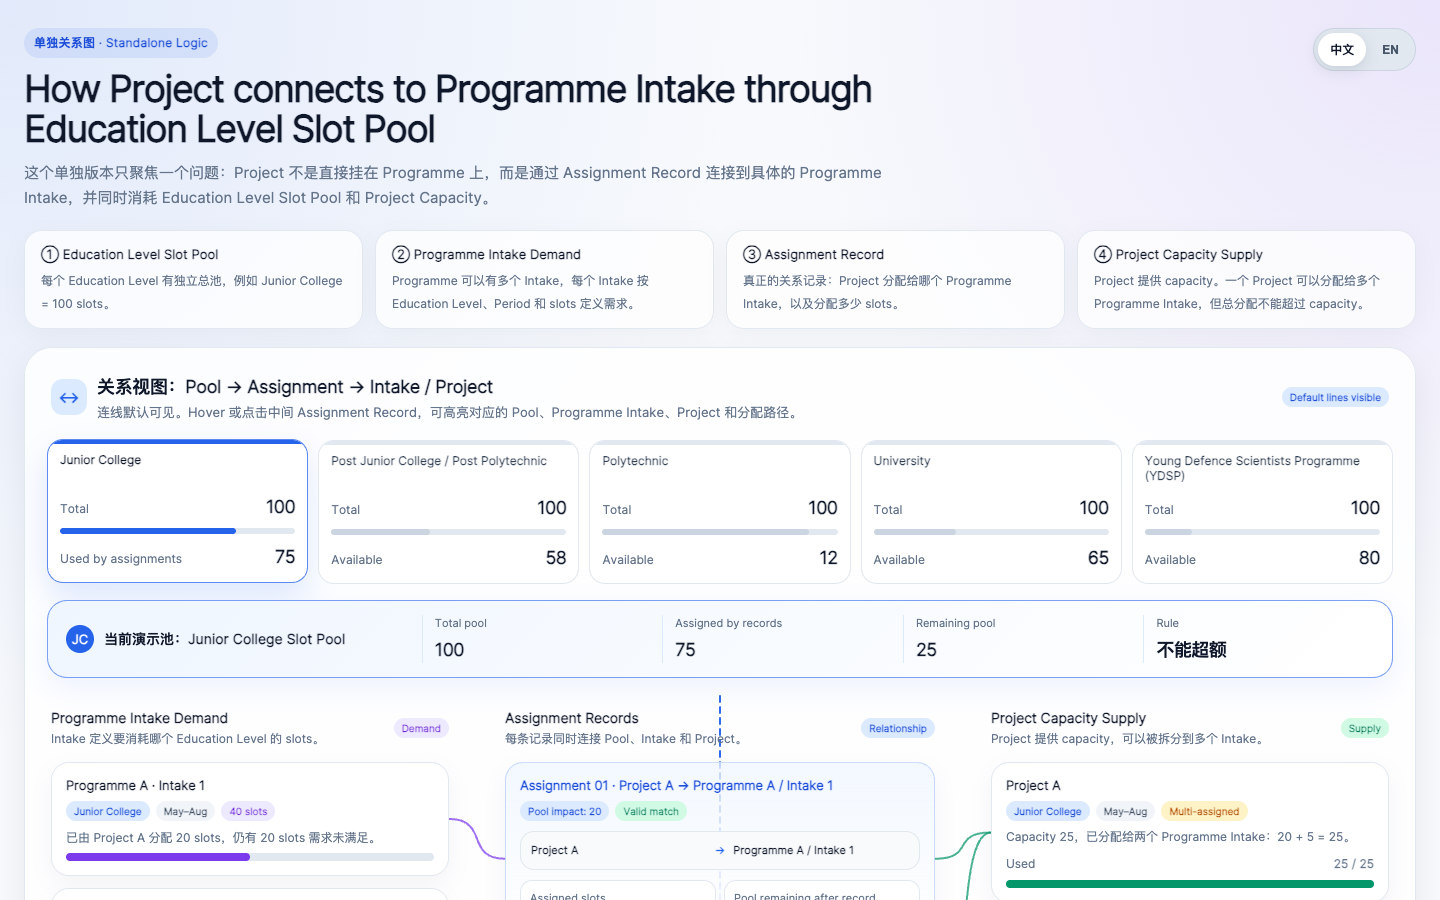This screenshot has width=1440, height=900.
Task: Click the Default lines visible badge
Action: tap(1335, 398)
